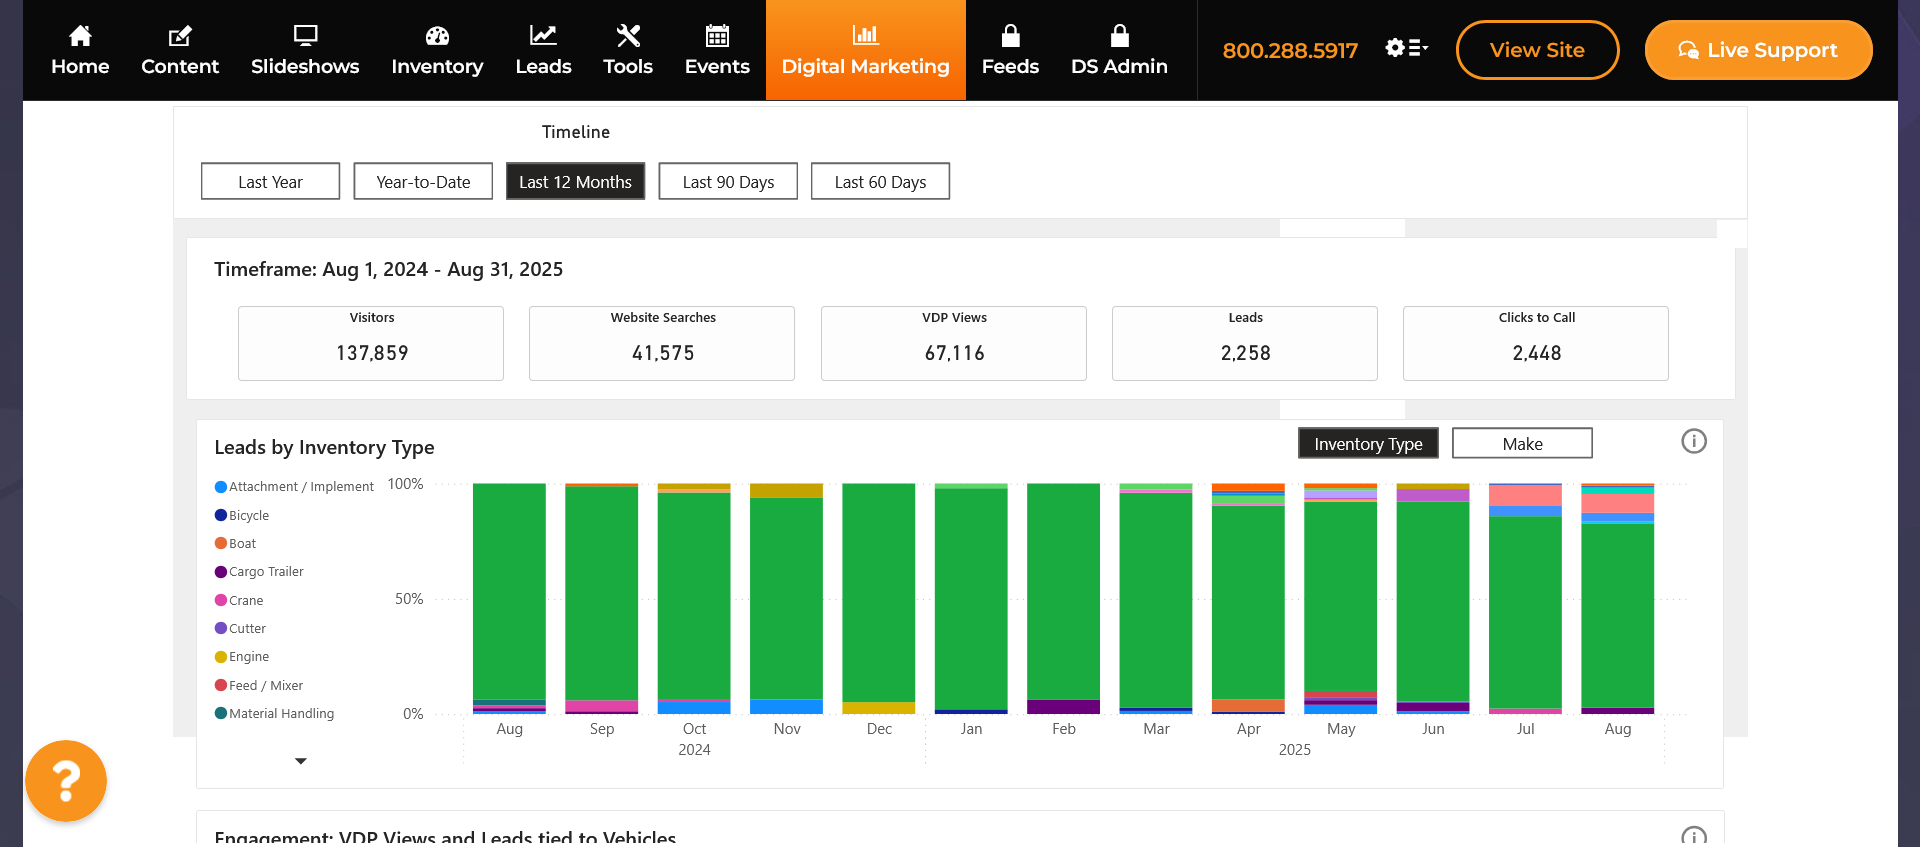1920x847 pixels.
Task: Open Content via the edit-pencil icon
Action: coord(180,36)
